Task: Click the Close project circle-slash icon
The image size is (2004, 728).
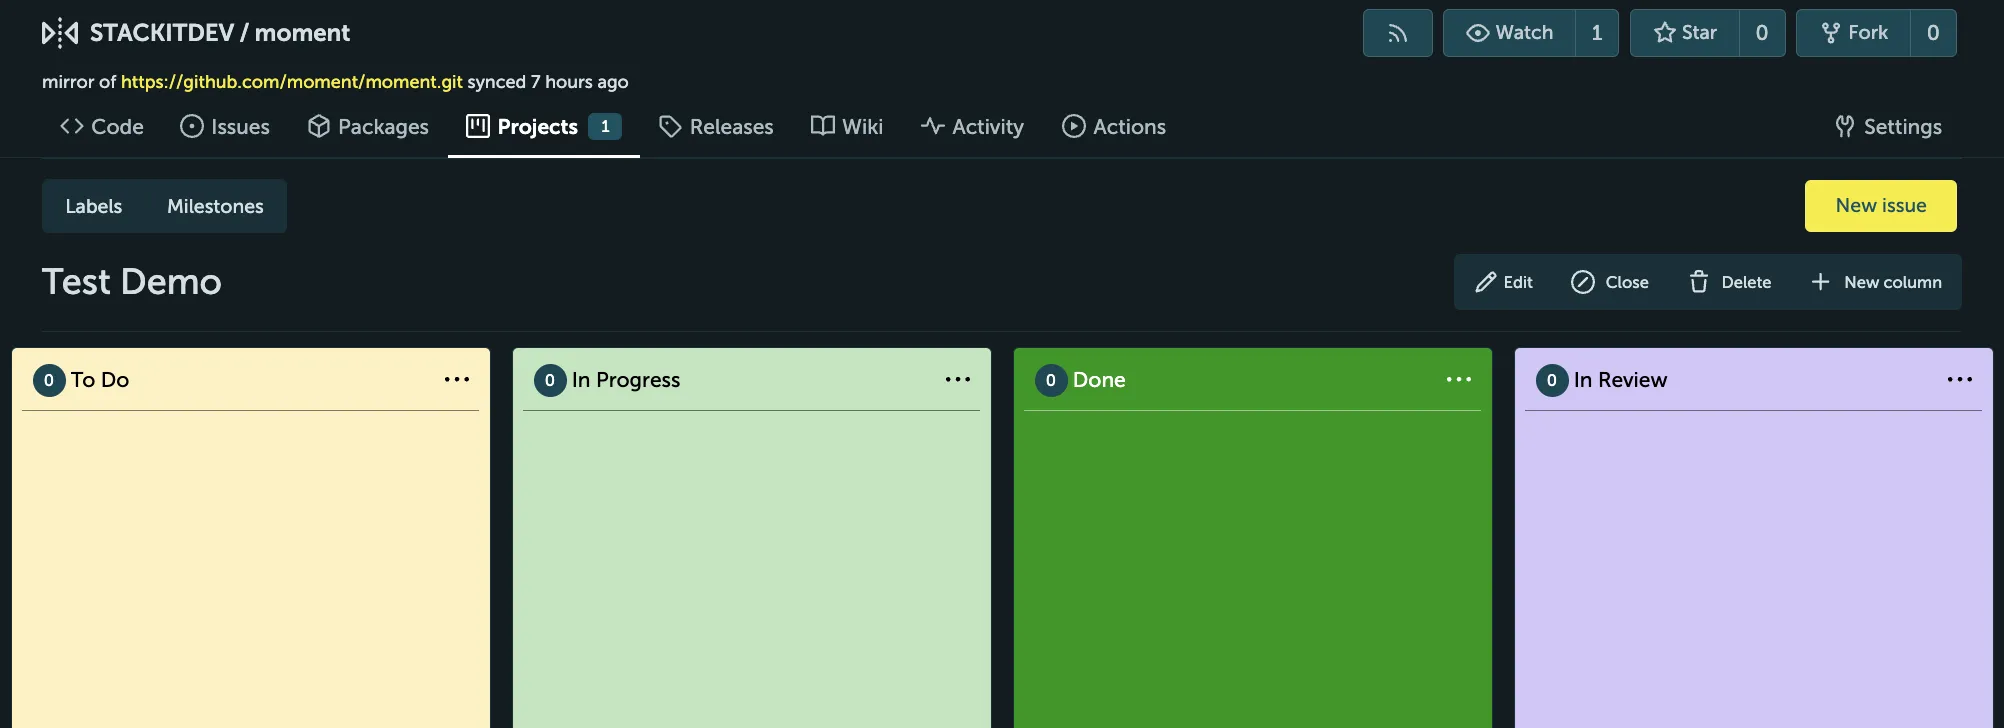Action: coord(1582,282)
